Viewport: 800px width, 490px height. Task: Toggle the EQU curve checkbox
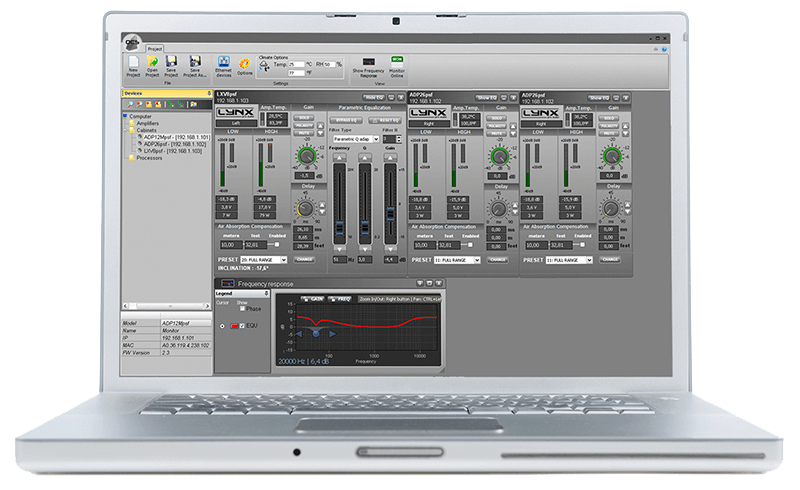click(242, 326)
